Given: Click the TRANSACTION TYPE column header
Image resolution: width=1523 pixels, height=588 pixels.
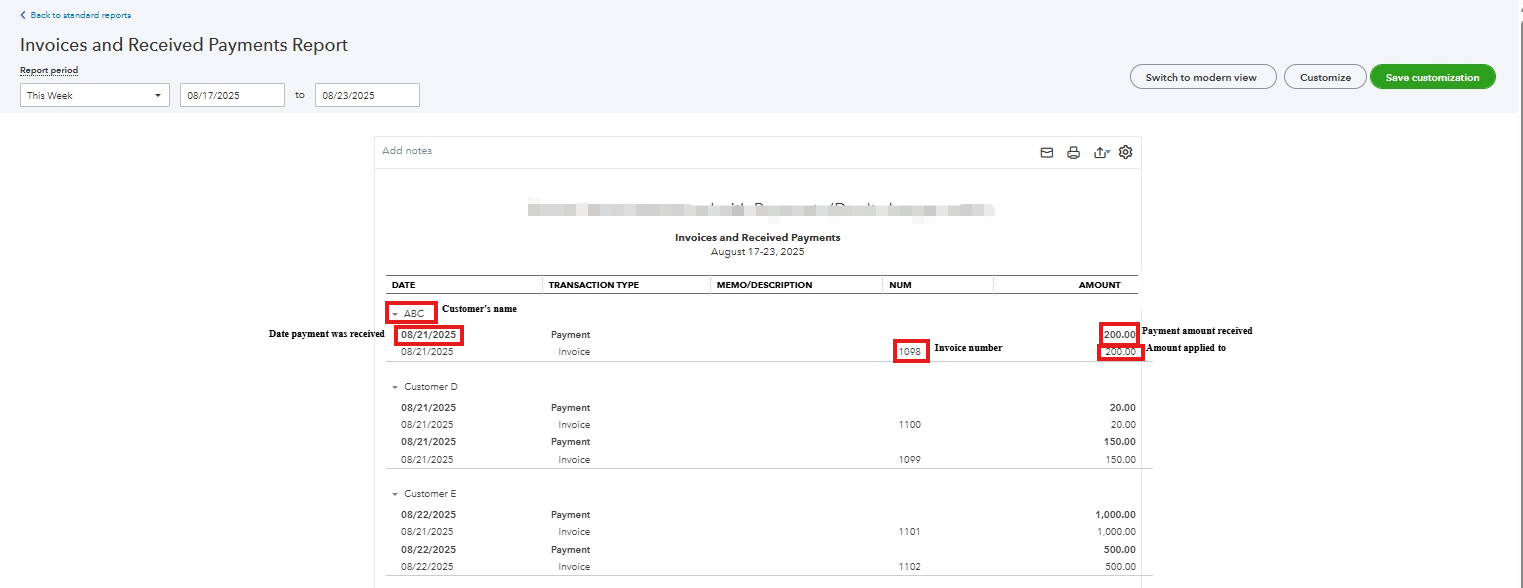Looking at the screenshot, I should (x=594, y=285).
